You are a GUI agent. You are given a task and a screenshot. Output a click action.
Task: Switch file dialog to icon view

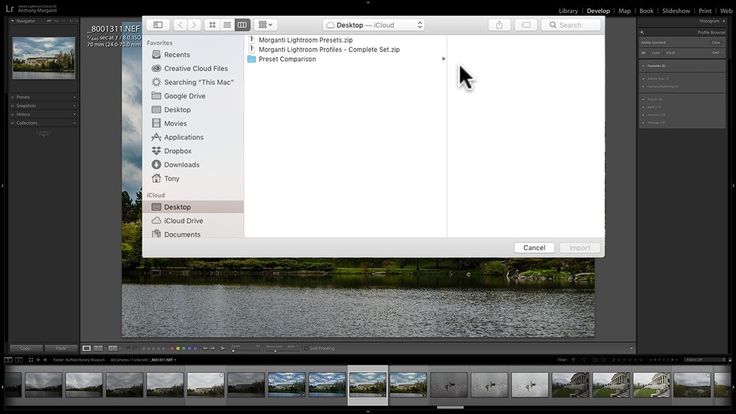(x=212, y=25)
